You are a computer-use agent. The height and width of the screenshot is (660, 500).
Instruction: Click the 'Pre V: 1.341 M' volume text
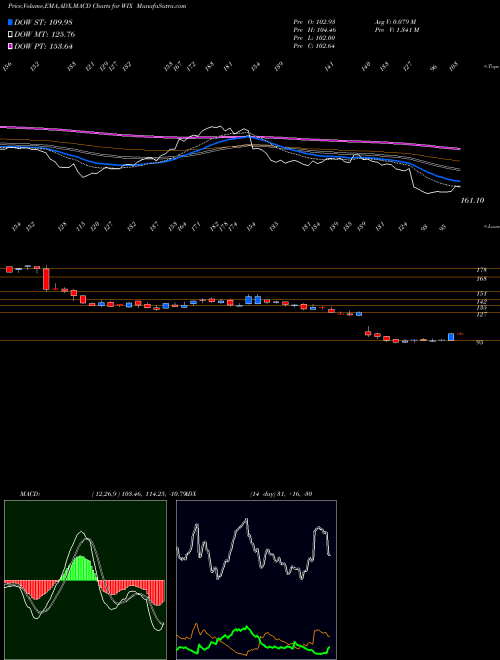(396, 30)
